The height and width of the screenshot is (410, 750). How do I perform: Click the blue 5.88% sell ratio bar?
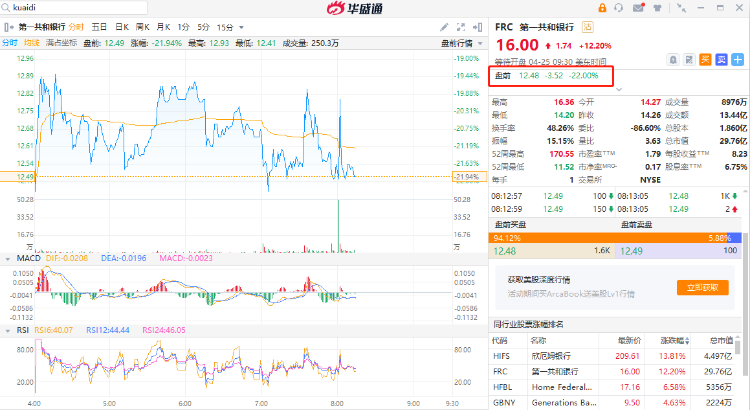(732, 238)
